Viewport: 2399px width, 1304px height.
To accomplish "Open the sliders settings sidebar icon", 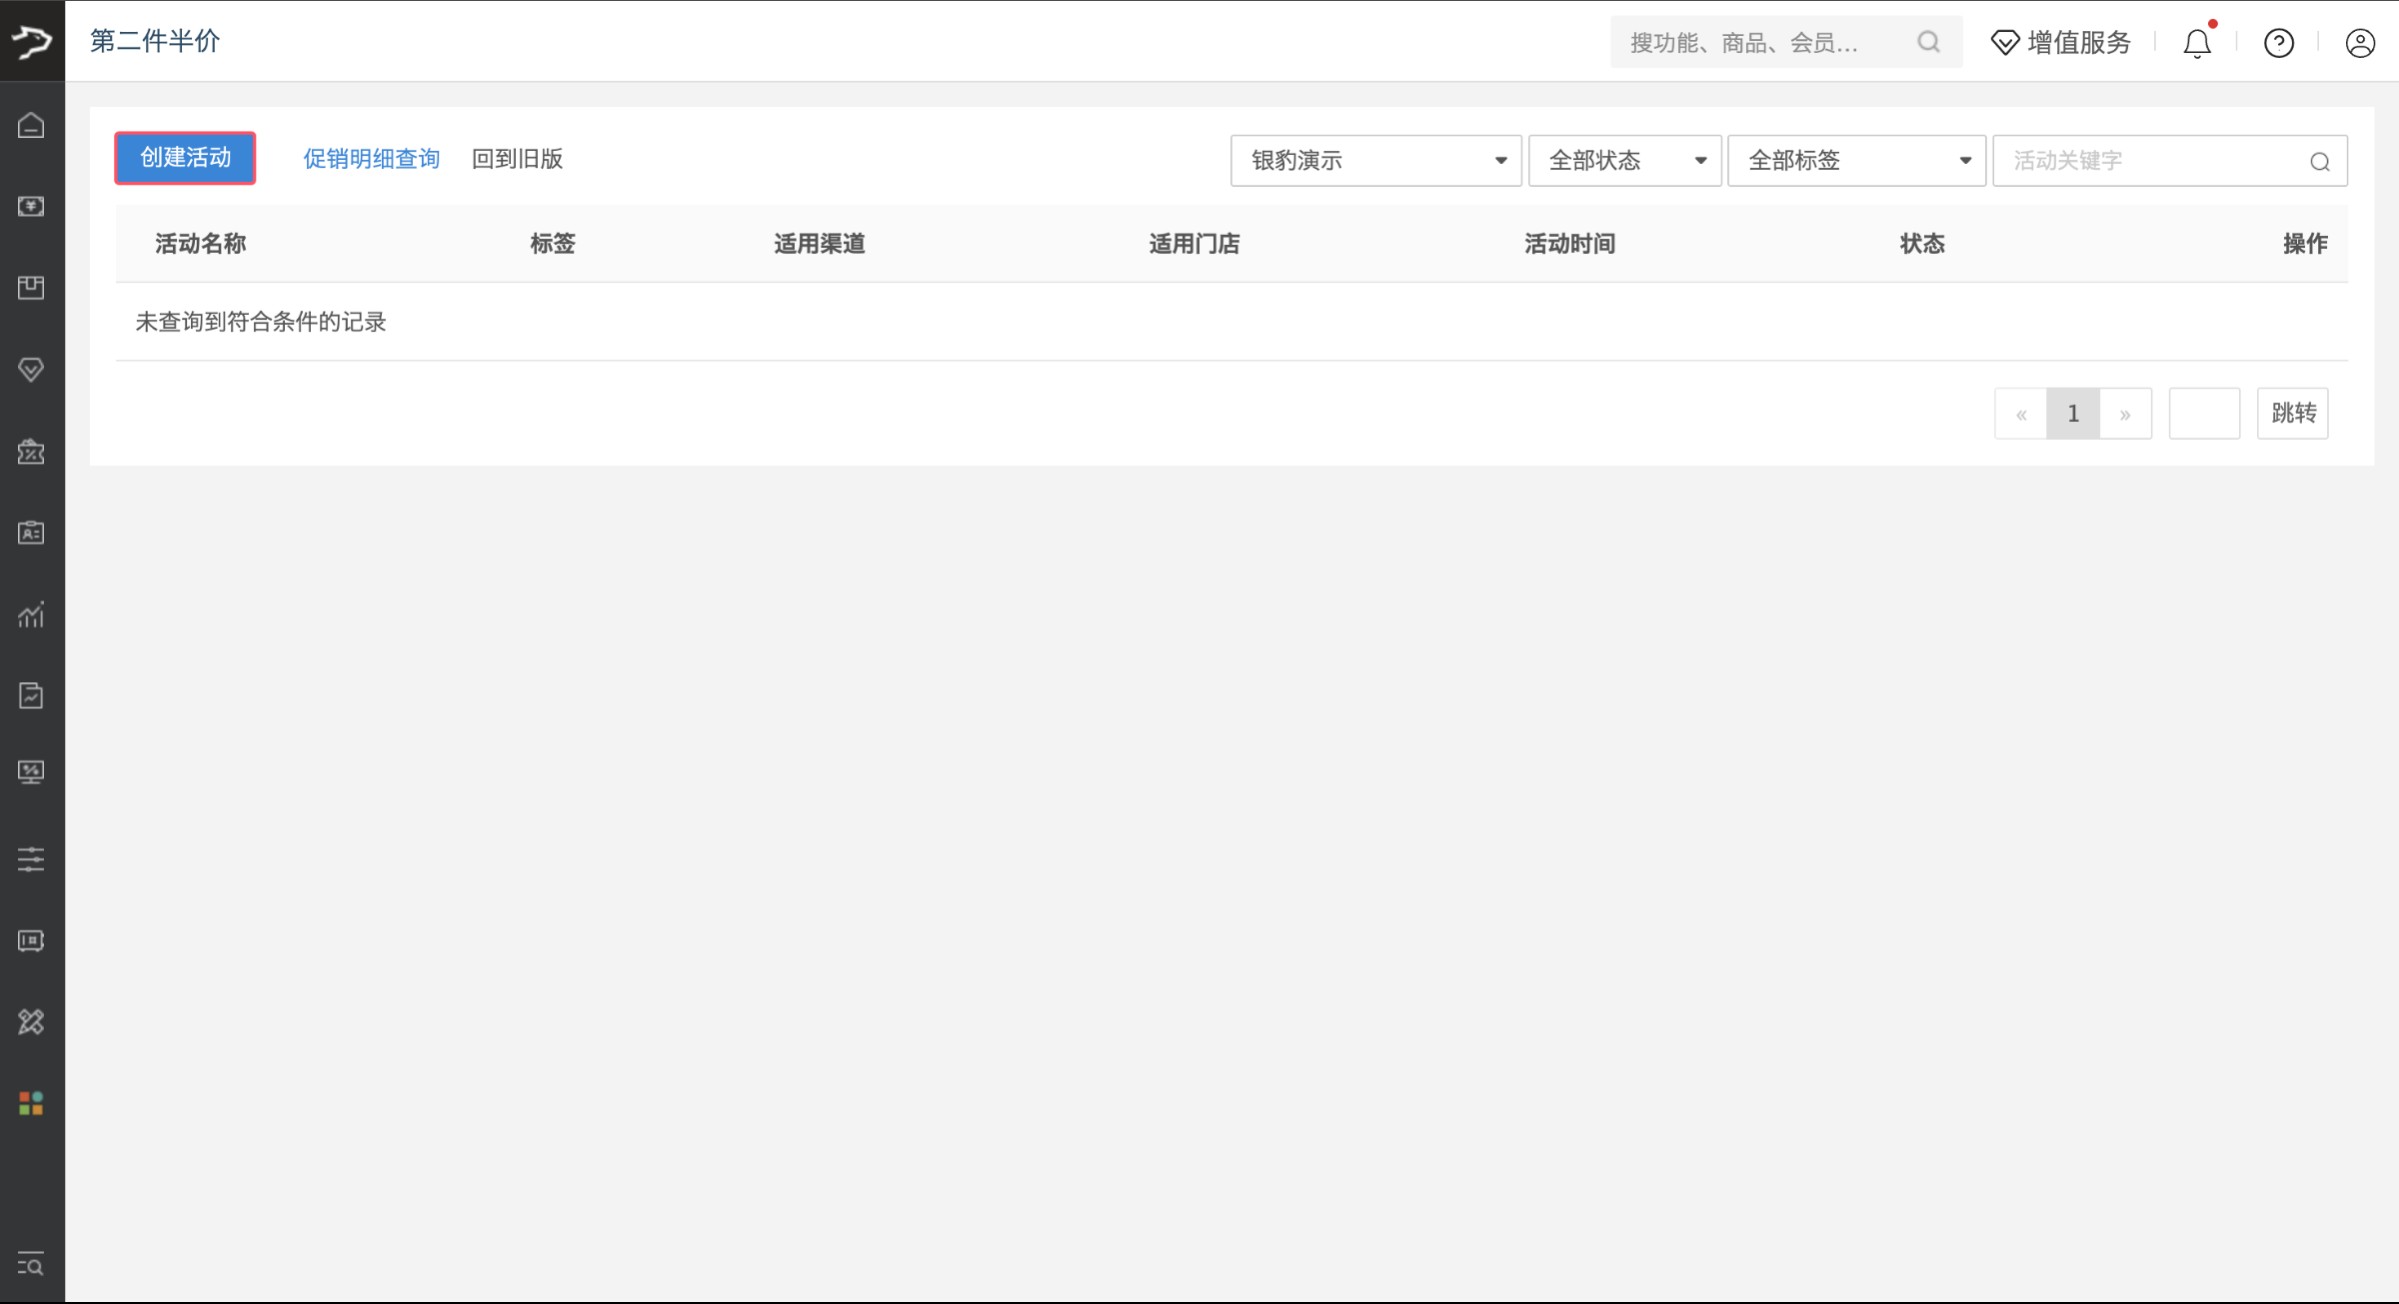I will coord(31,859).
